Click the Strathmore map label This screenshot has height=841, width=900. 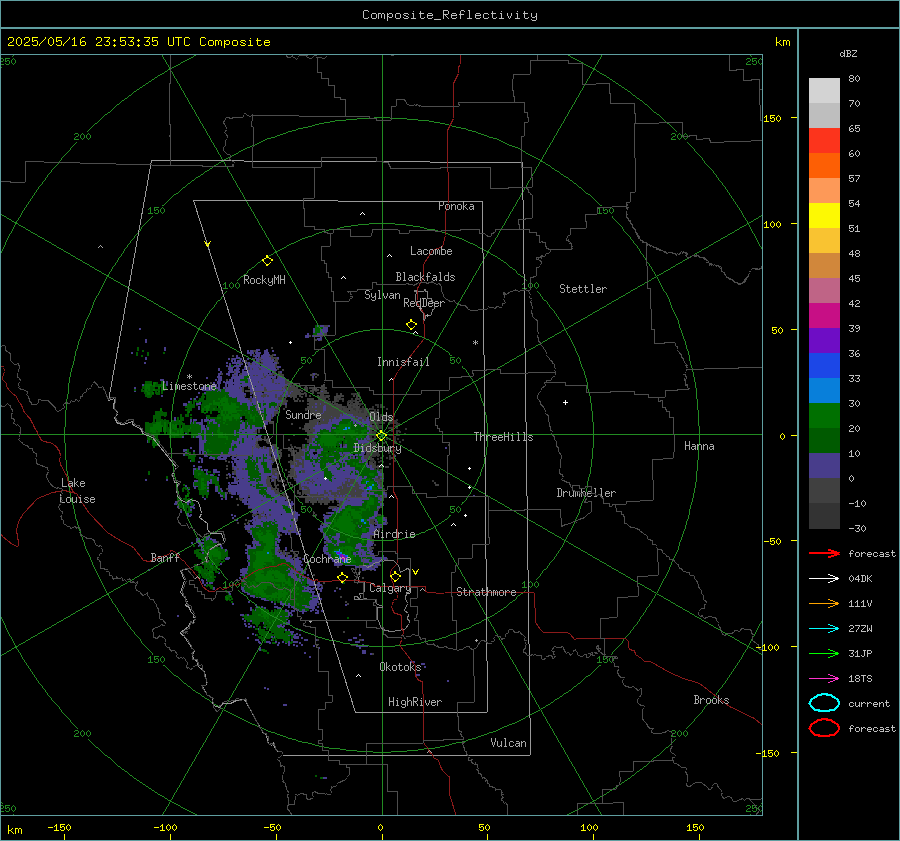[x=486, y=592]
